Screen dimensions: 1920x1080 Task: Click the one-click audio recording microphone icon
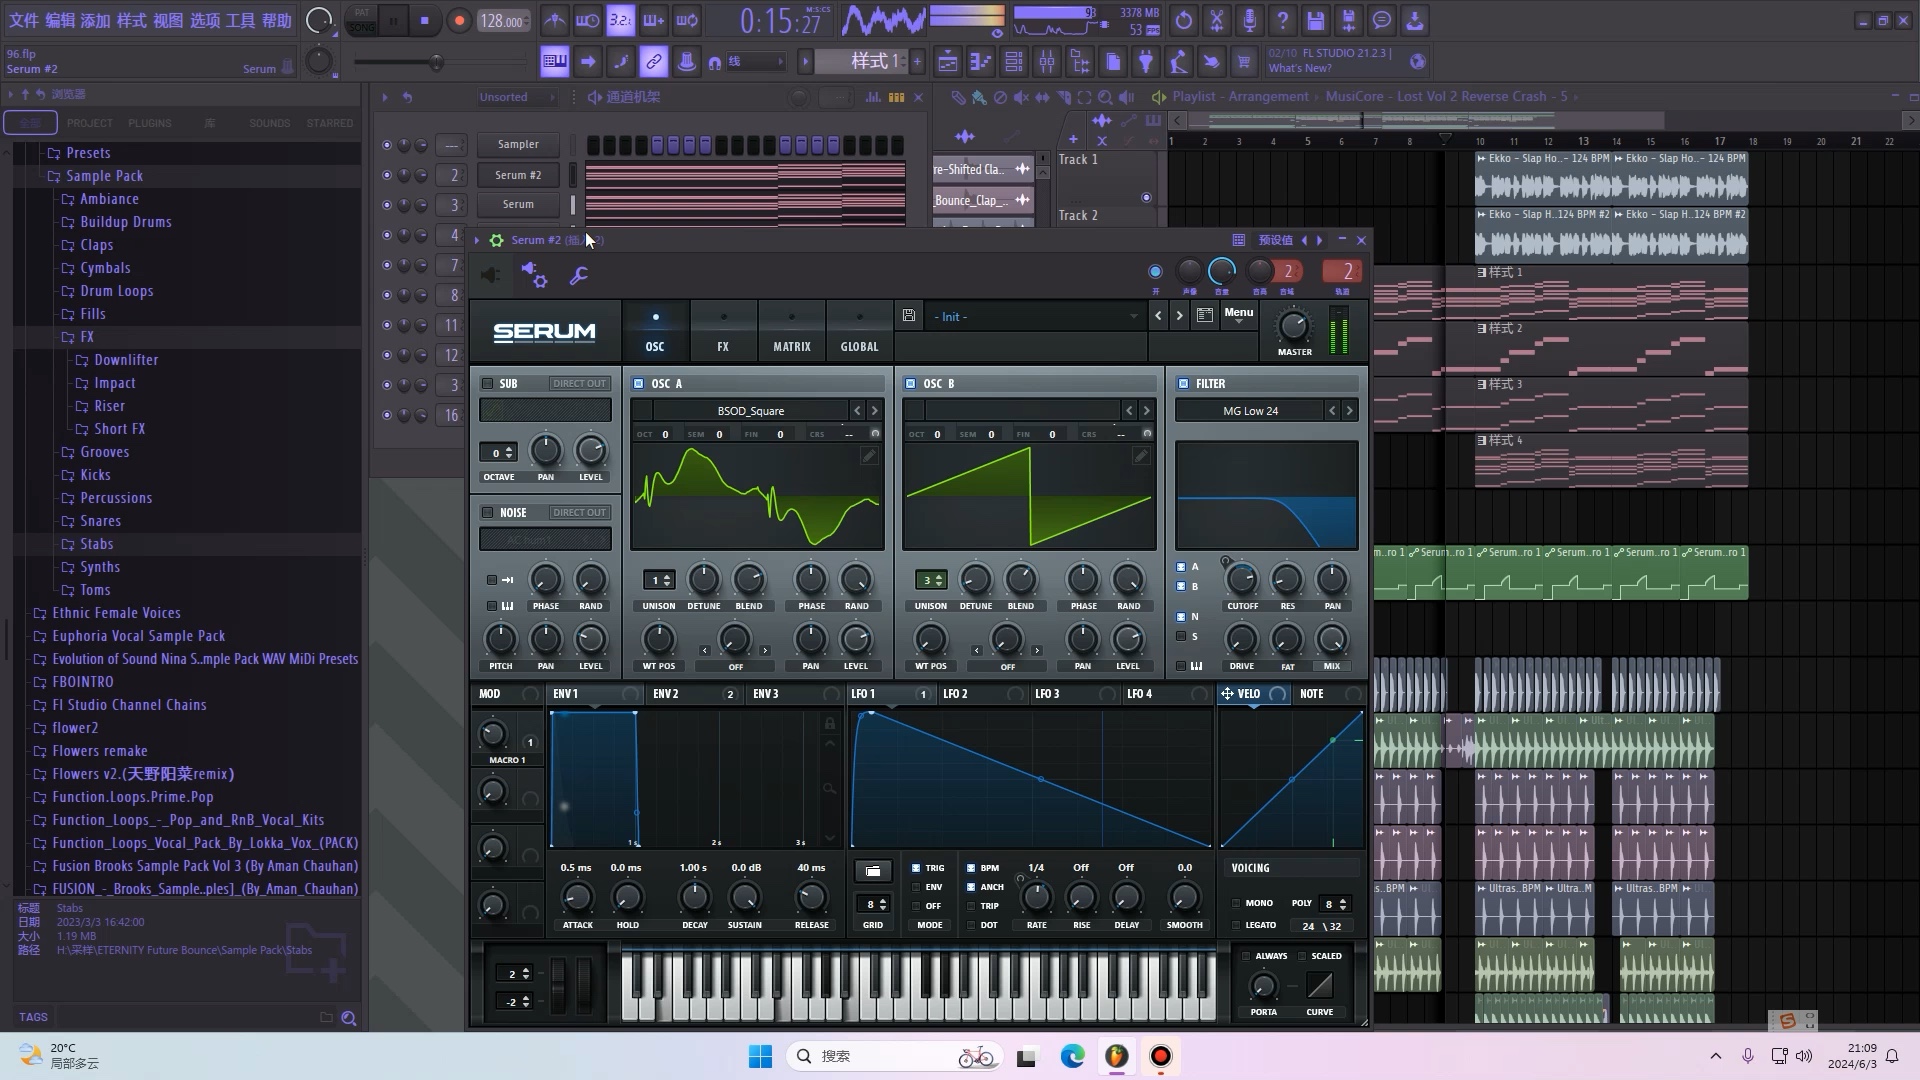pyautogui.click(x=1250, y=20)
